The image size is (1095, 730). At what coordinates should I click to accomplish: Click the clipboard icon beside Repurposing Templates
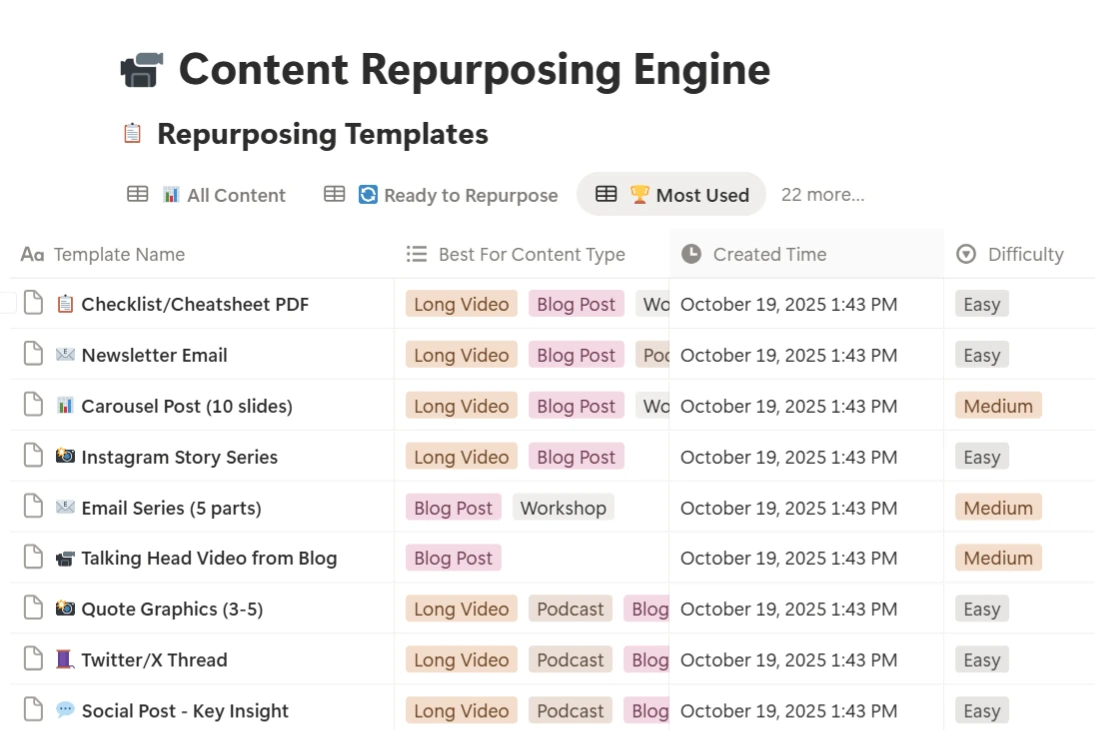(132, 133)
